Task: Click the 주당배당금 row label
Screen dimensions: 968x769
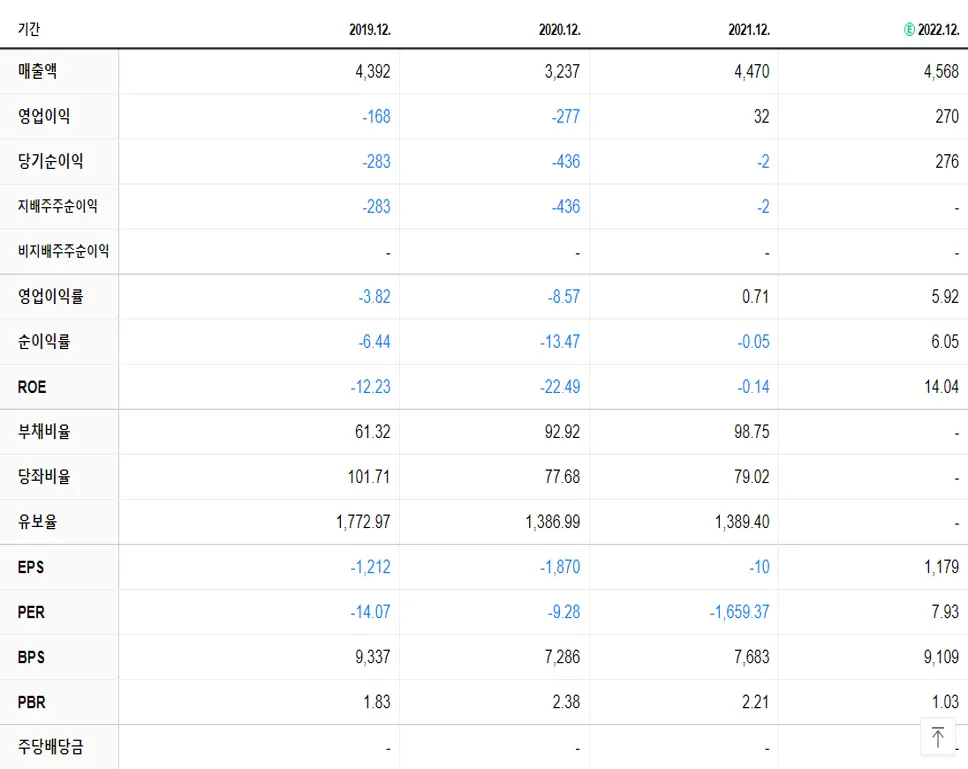Action: (x=51, y=747)
